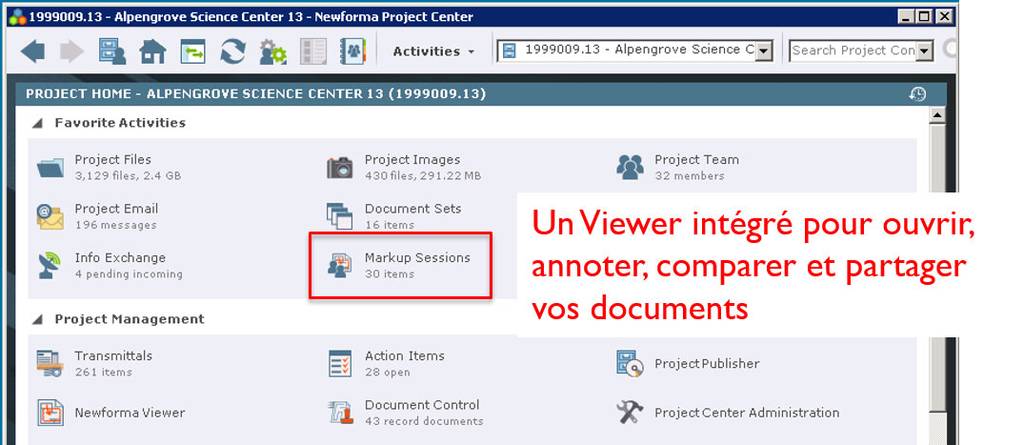The image size is (1024, 445).
Task: Open Project Images camera icon
Action: (x=340, y=167)
